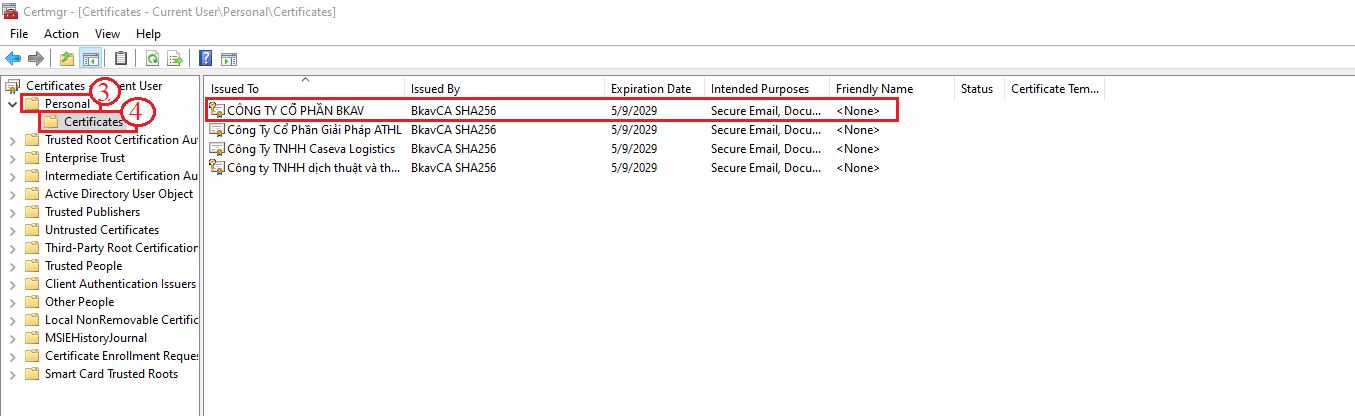This screenshot has width=1355, height=416.
Task: Expand the Local NonRemovable Certific node
Action: click(x=12, y=320)
